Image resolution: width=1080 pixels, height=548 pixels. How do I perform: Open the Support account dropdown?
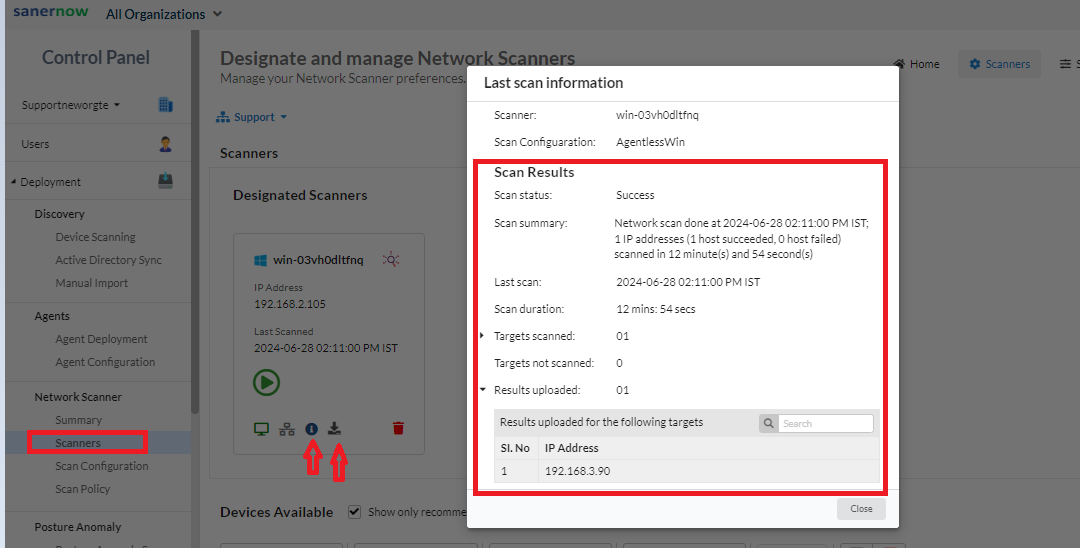pyautogui.click(x=252, y=117)
